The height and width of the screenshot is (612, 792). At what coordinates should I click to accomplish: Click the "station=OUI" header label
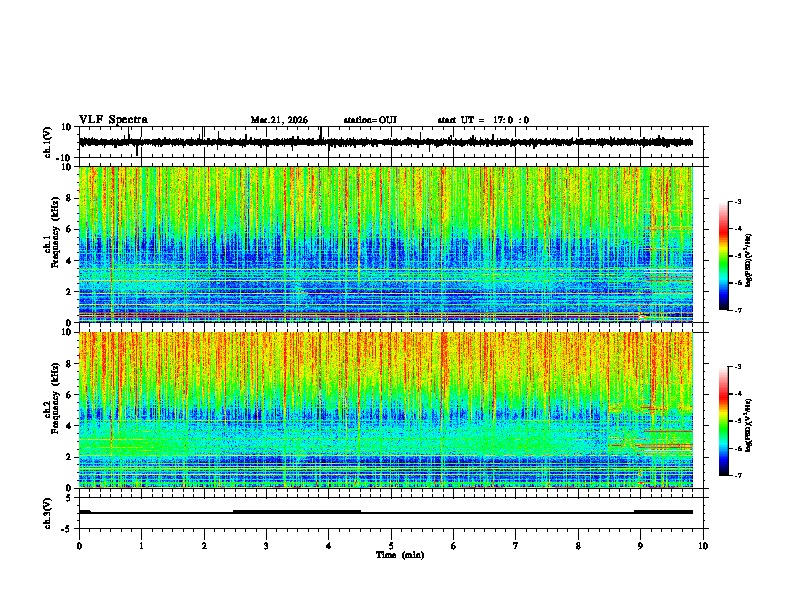pyautogui.click(x=370, y=120)
